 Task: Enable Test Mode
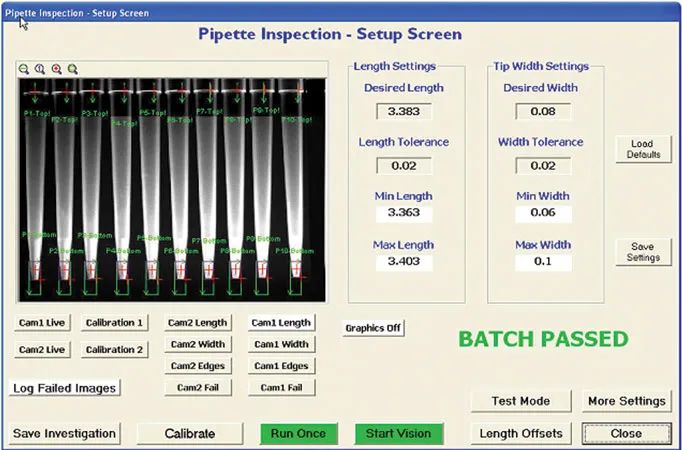point(520,401)
